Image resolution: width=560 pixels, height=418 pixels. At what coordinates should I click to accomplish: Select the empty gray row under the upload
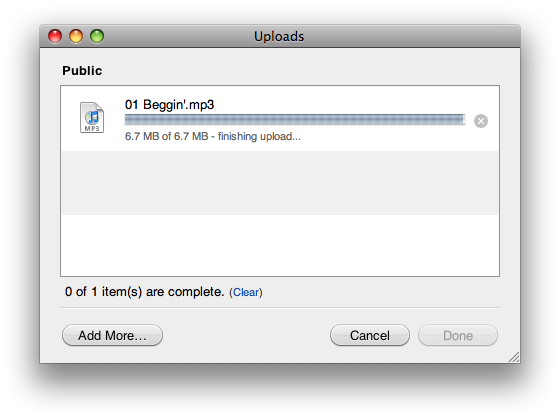pos(280,183)
